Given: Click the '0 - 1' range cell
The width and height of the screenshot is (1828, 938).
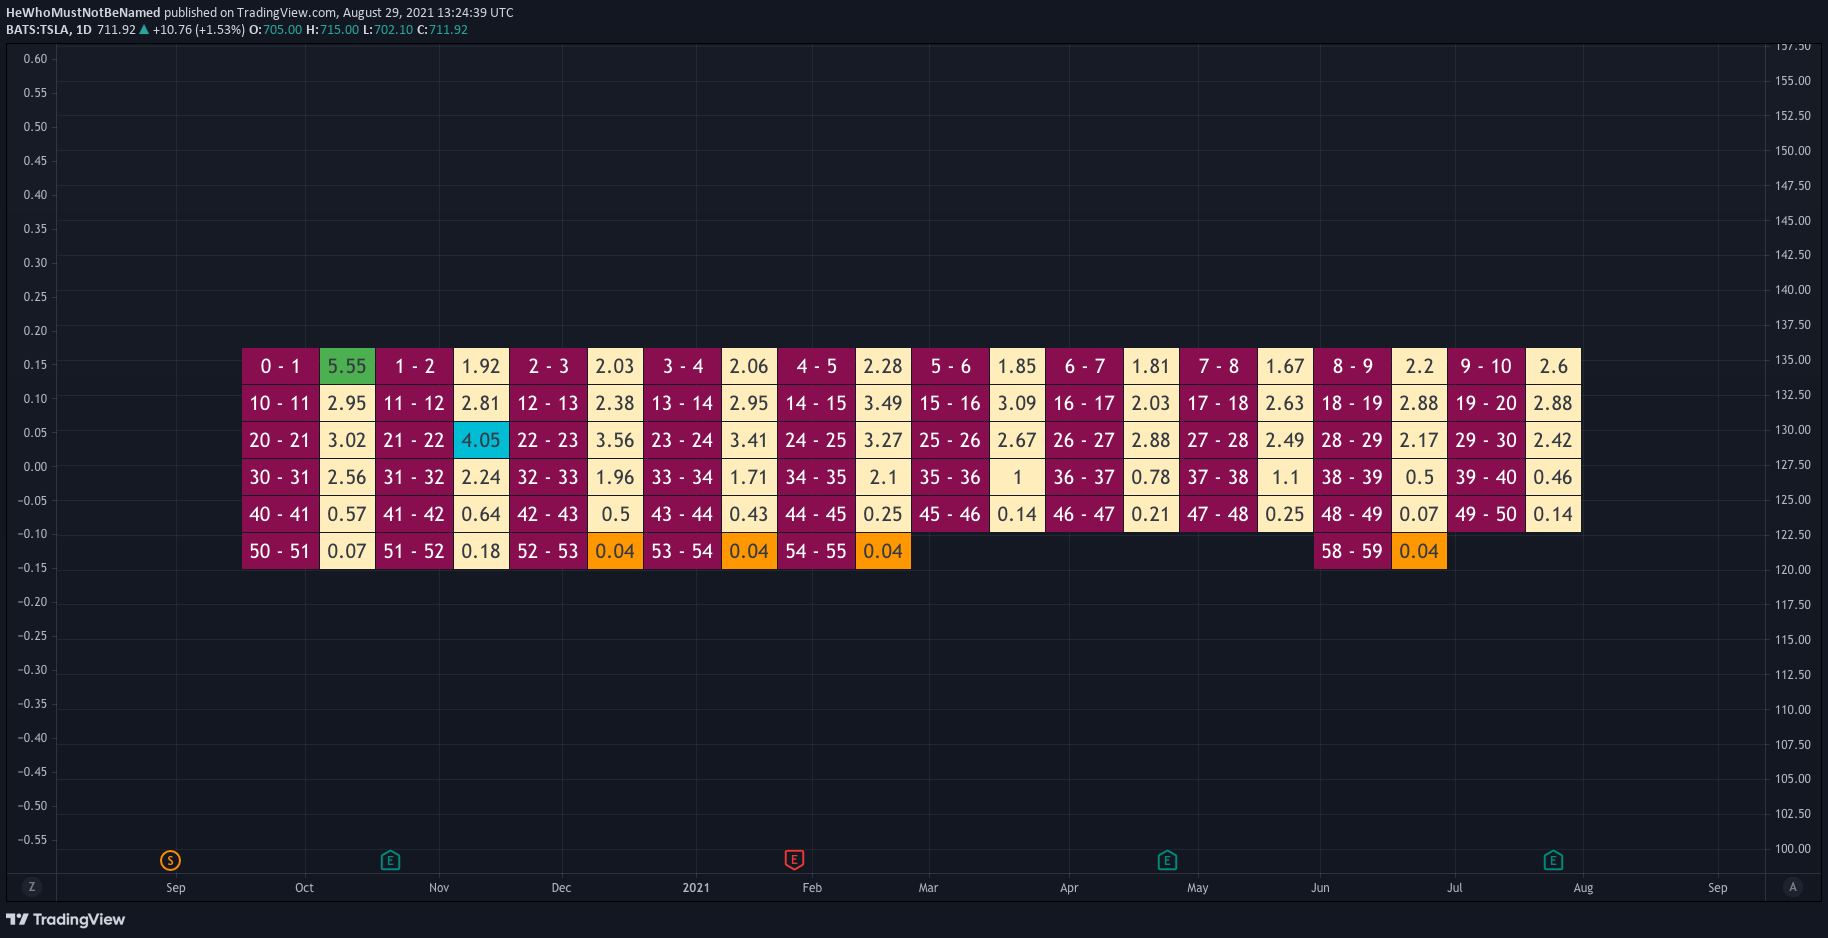Looking at the screenshot, I should (280, 366).
